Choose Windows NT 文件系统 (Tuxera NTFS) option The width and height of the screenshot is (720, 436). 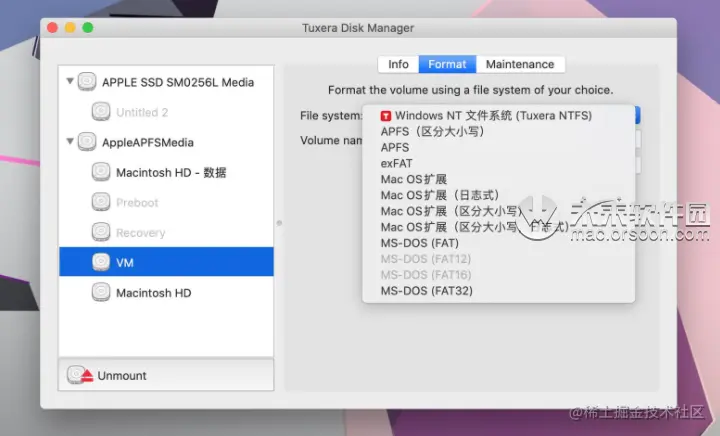pyautogui.click(x=498, y=116)
